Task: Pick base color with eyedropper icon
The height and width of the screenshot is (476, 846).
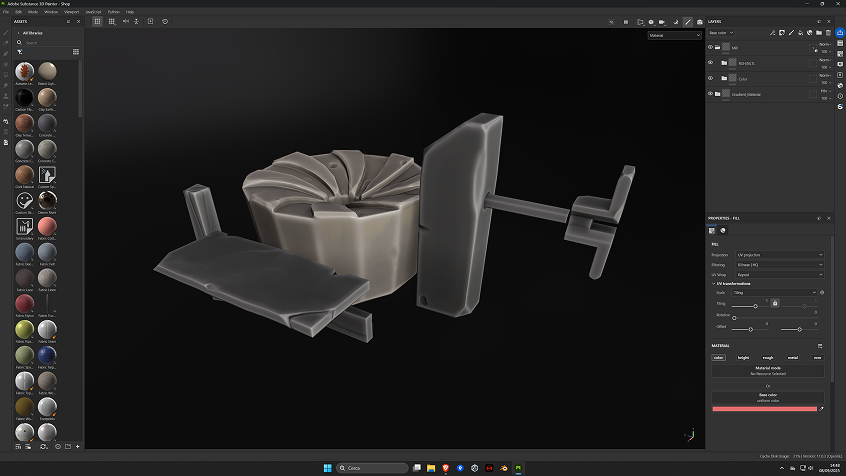Action: [822, 409]
